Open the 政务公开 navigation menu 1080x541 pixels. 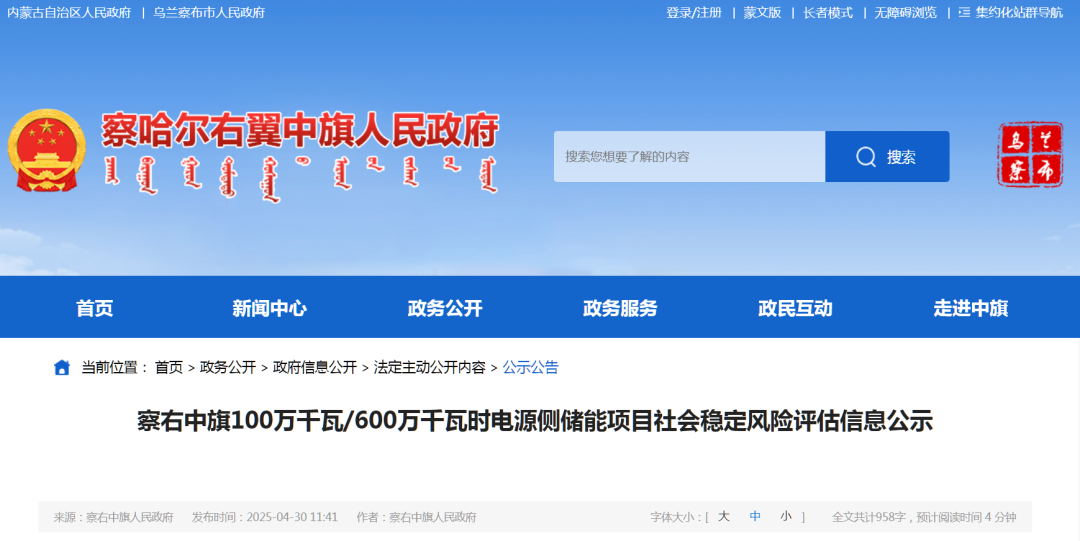tap(445, 308)
